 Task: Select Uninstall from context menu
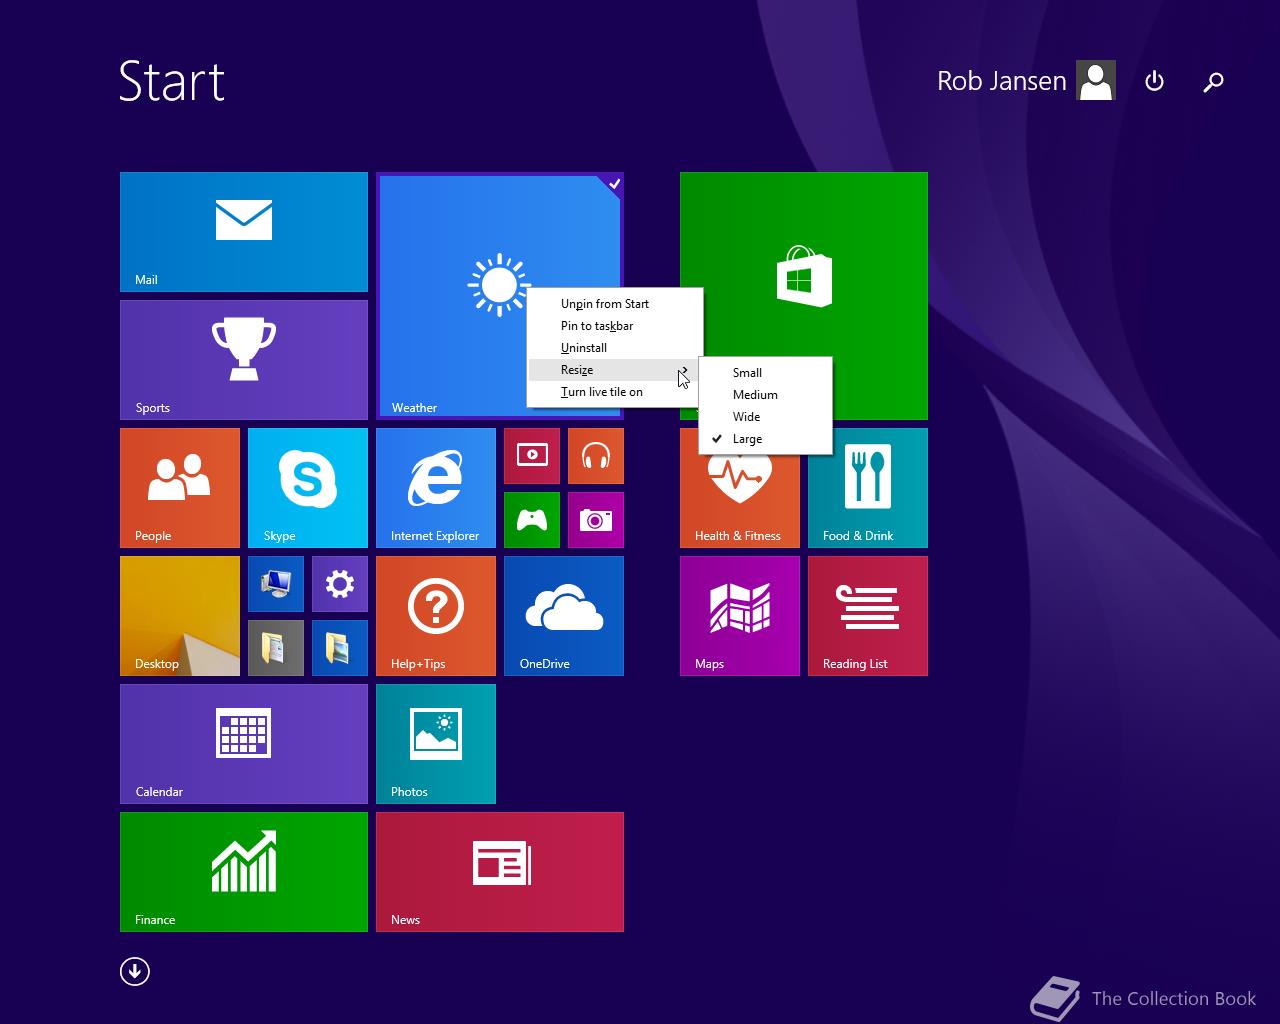point(614,348)
